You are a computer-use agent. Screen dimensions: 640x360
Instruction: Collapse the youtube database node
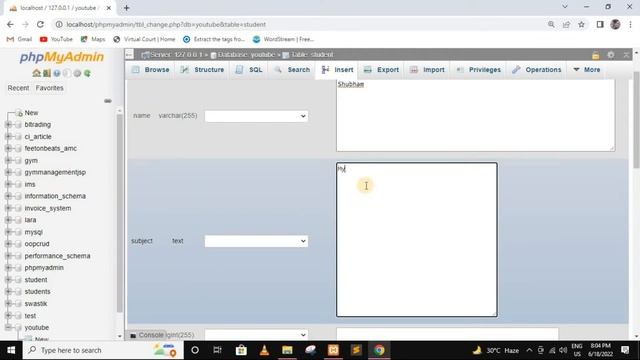click(8, 327)
